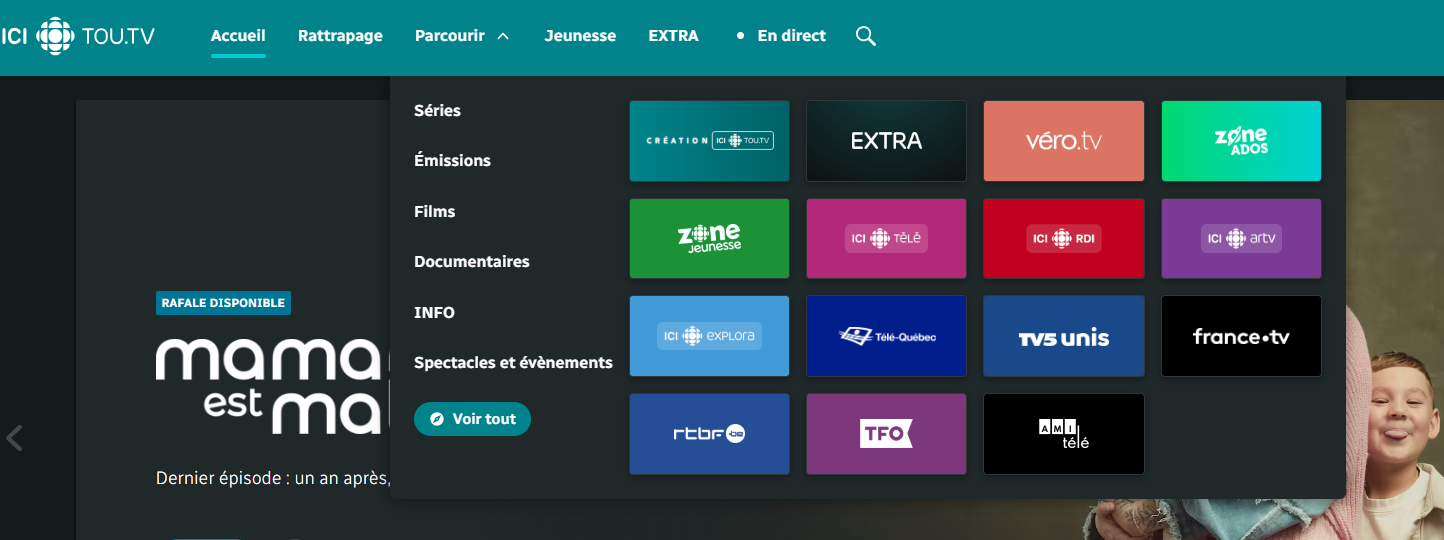Open the Rattrapage tab
1444x540 pixels.
340,36
